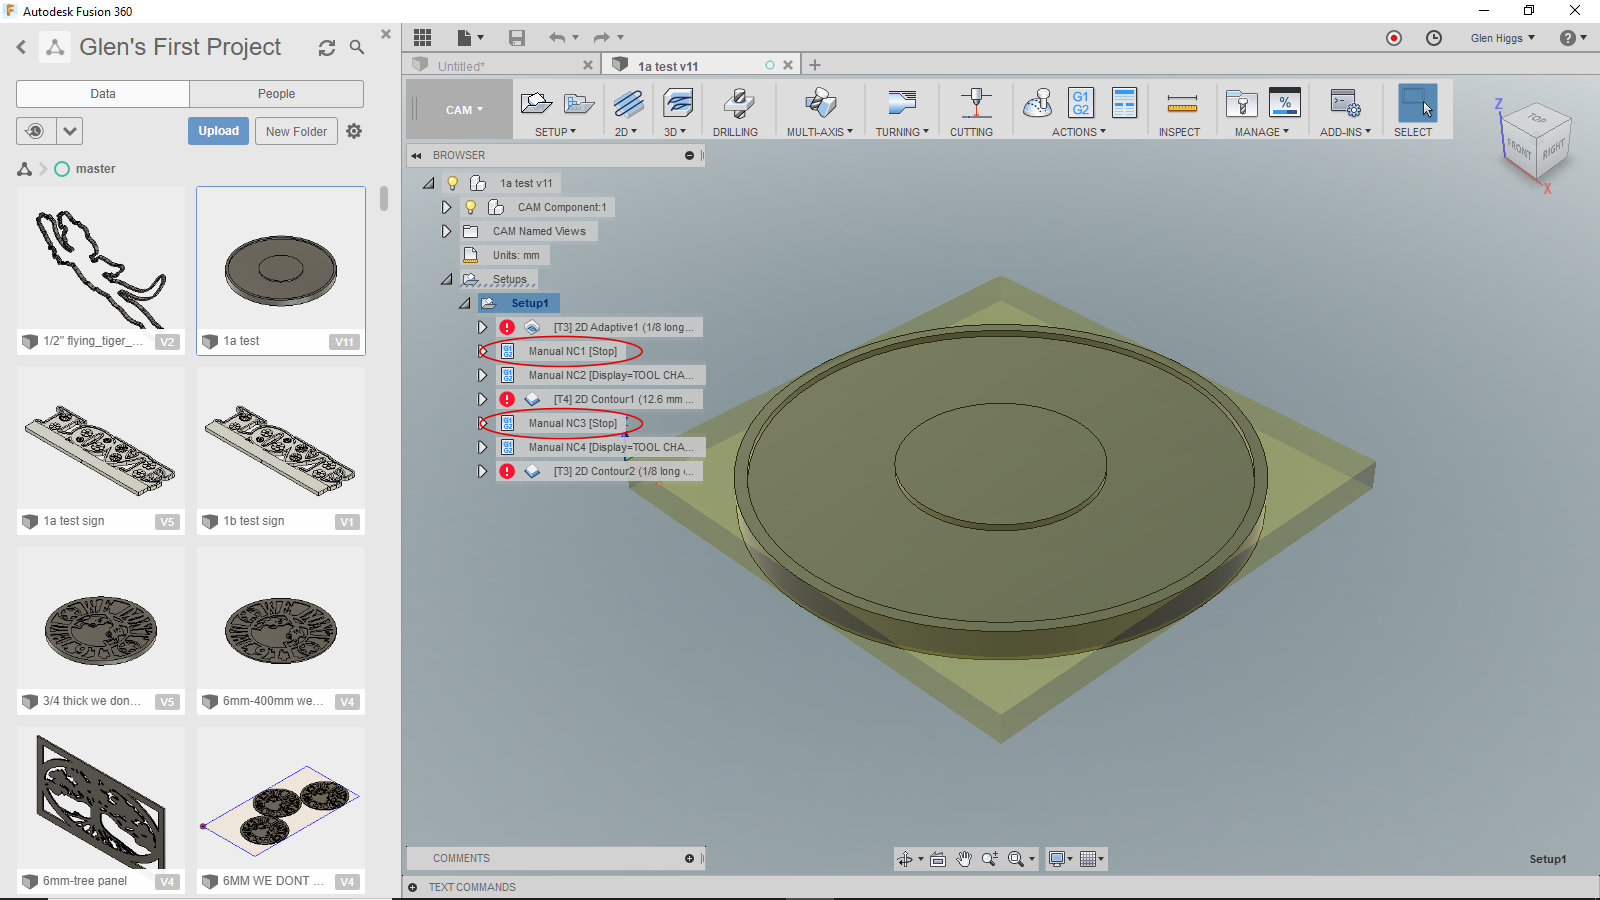The width and height of the screenshot is (1600, 900).
Task: Start the record capture button
Action: pyautogui.click(x=1394, y=38)
